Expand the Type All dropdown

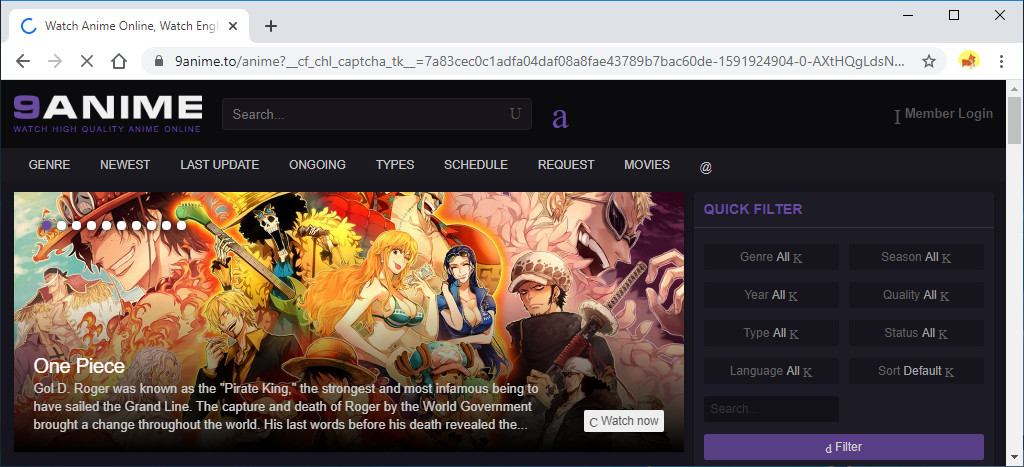tap(771, 333)
